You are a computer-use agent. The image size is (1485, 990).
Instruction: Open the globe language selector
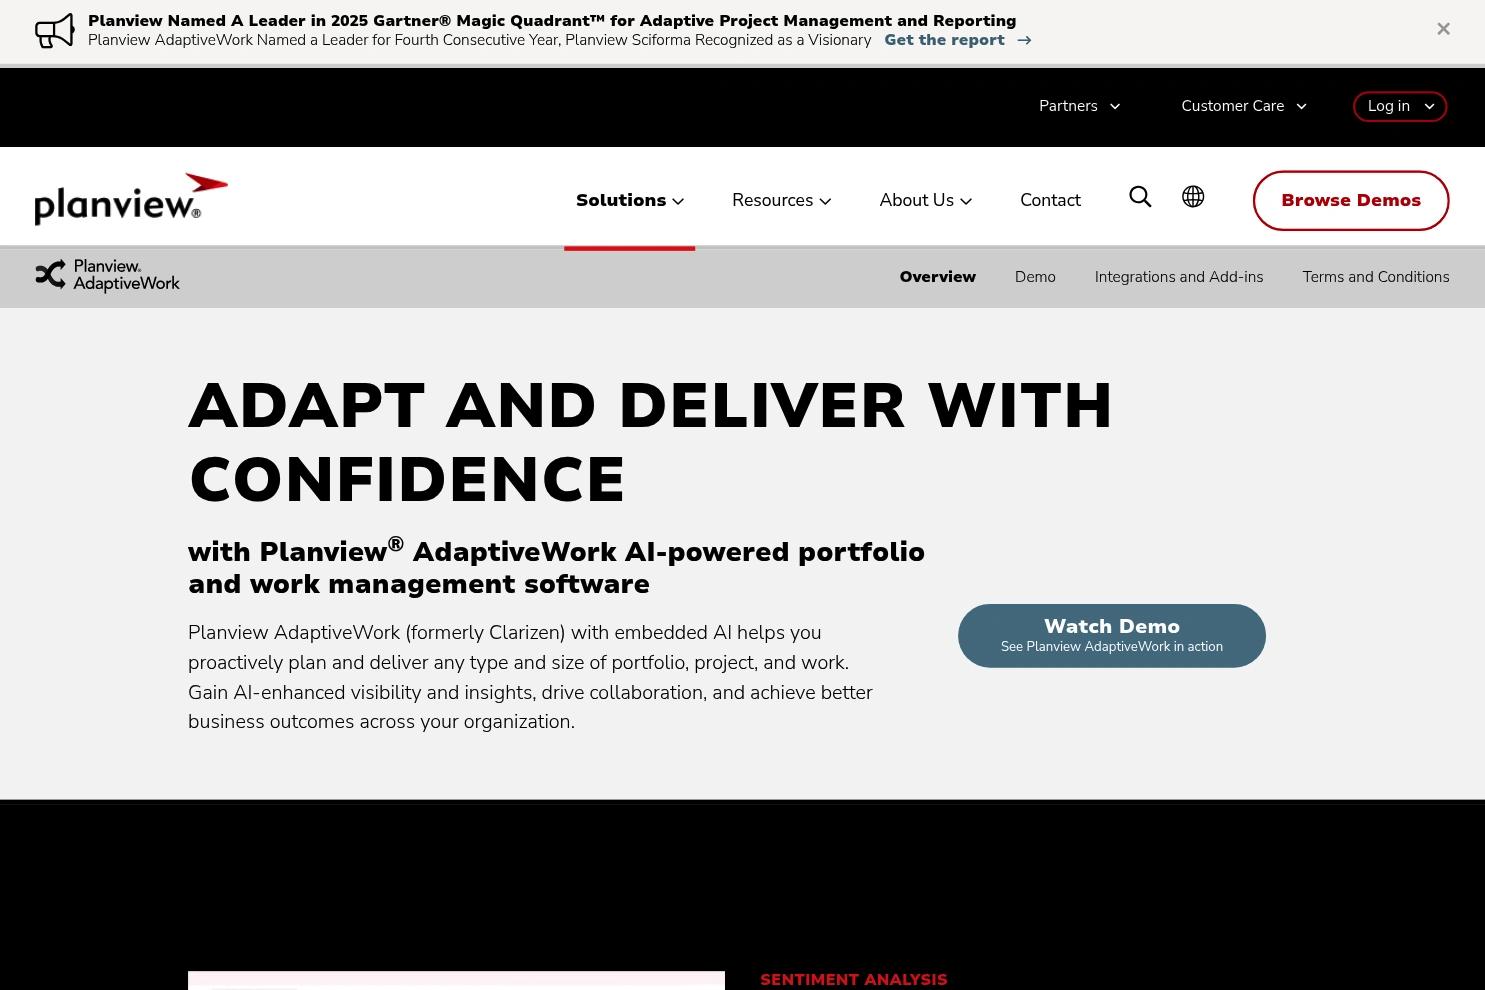click(1193, 197)
